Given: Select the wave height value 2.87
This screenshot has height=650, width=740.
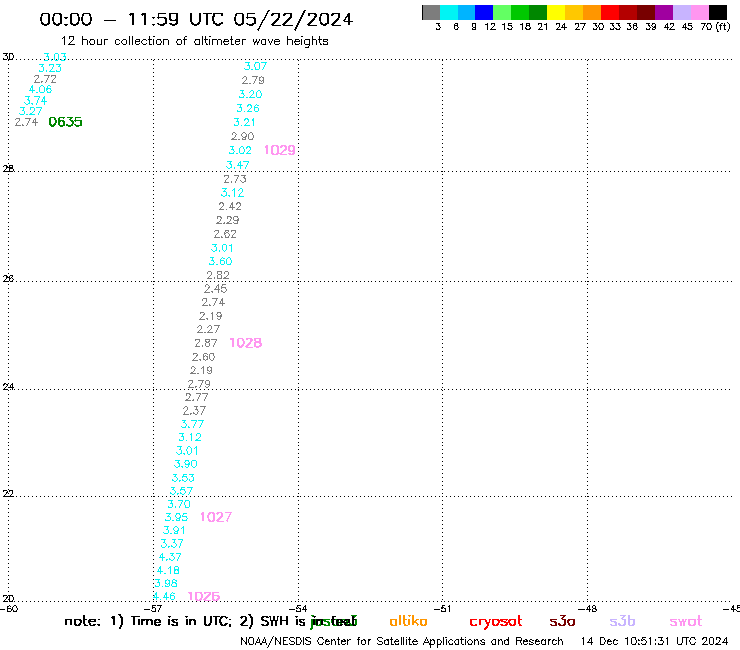Looking at the screenshot, I should (206, 343).
